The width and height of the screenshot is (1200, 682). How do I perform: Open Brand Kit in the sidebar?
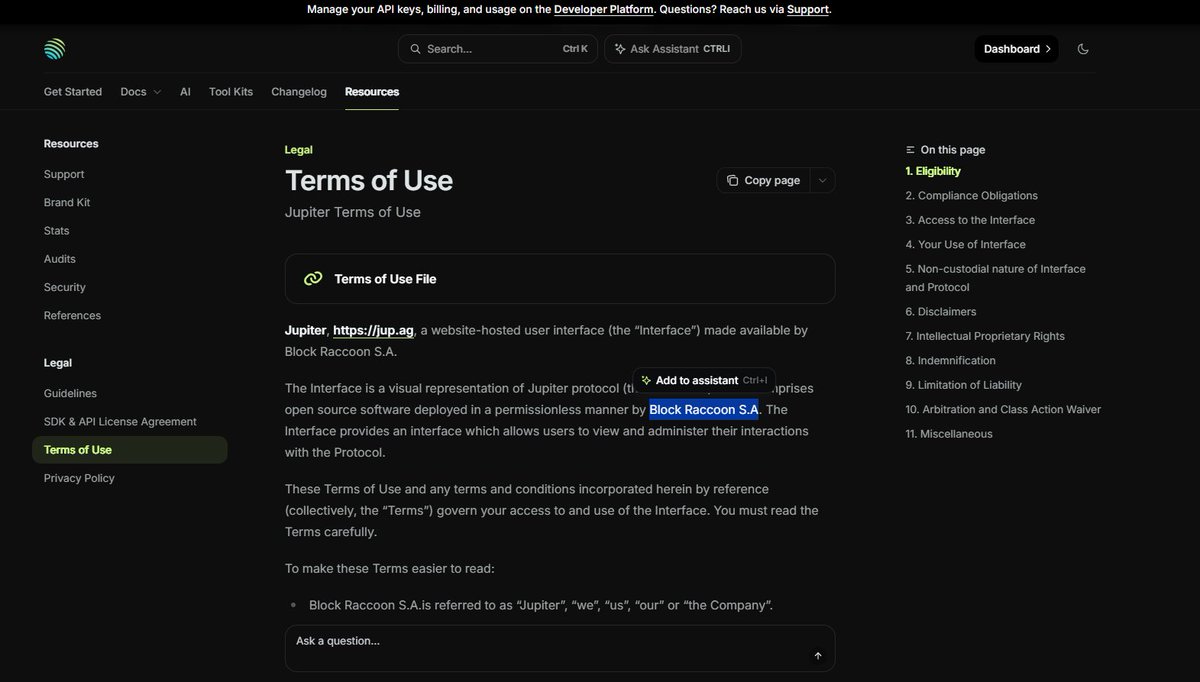[67, 202]
